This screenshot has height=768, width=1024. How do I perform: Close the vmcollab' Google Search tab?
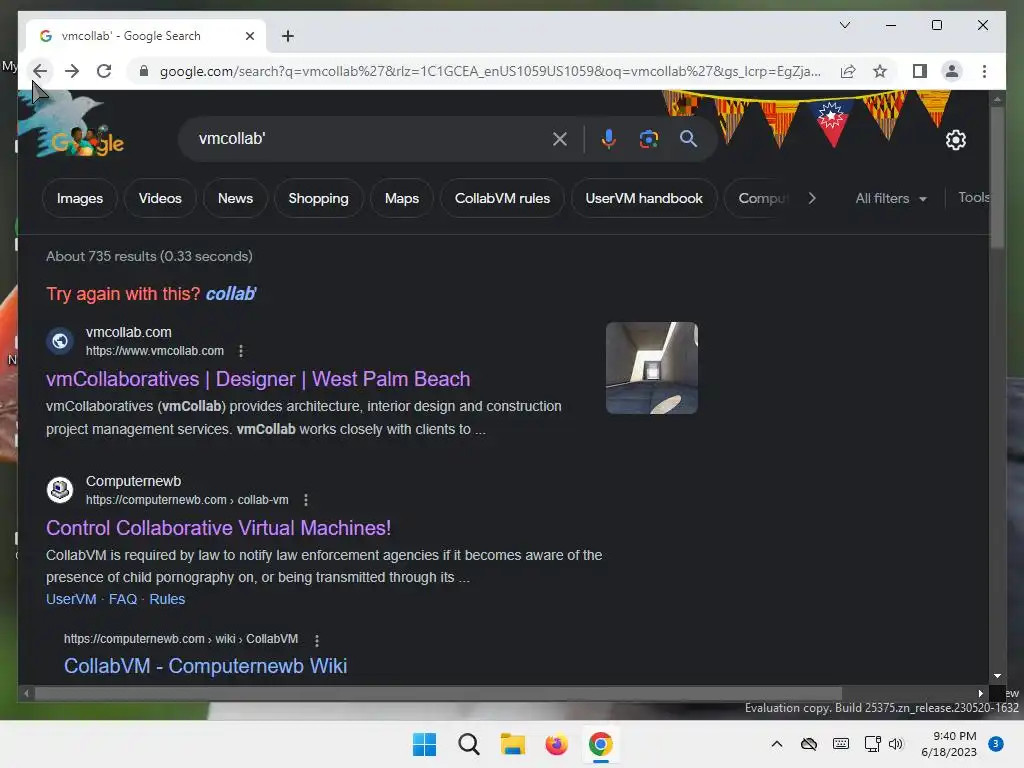point(249,36)
